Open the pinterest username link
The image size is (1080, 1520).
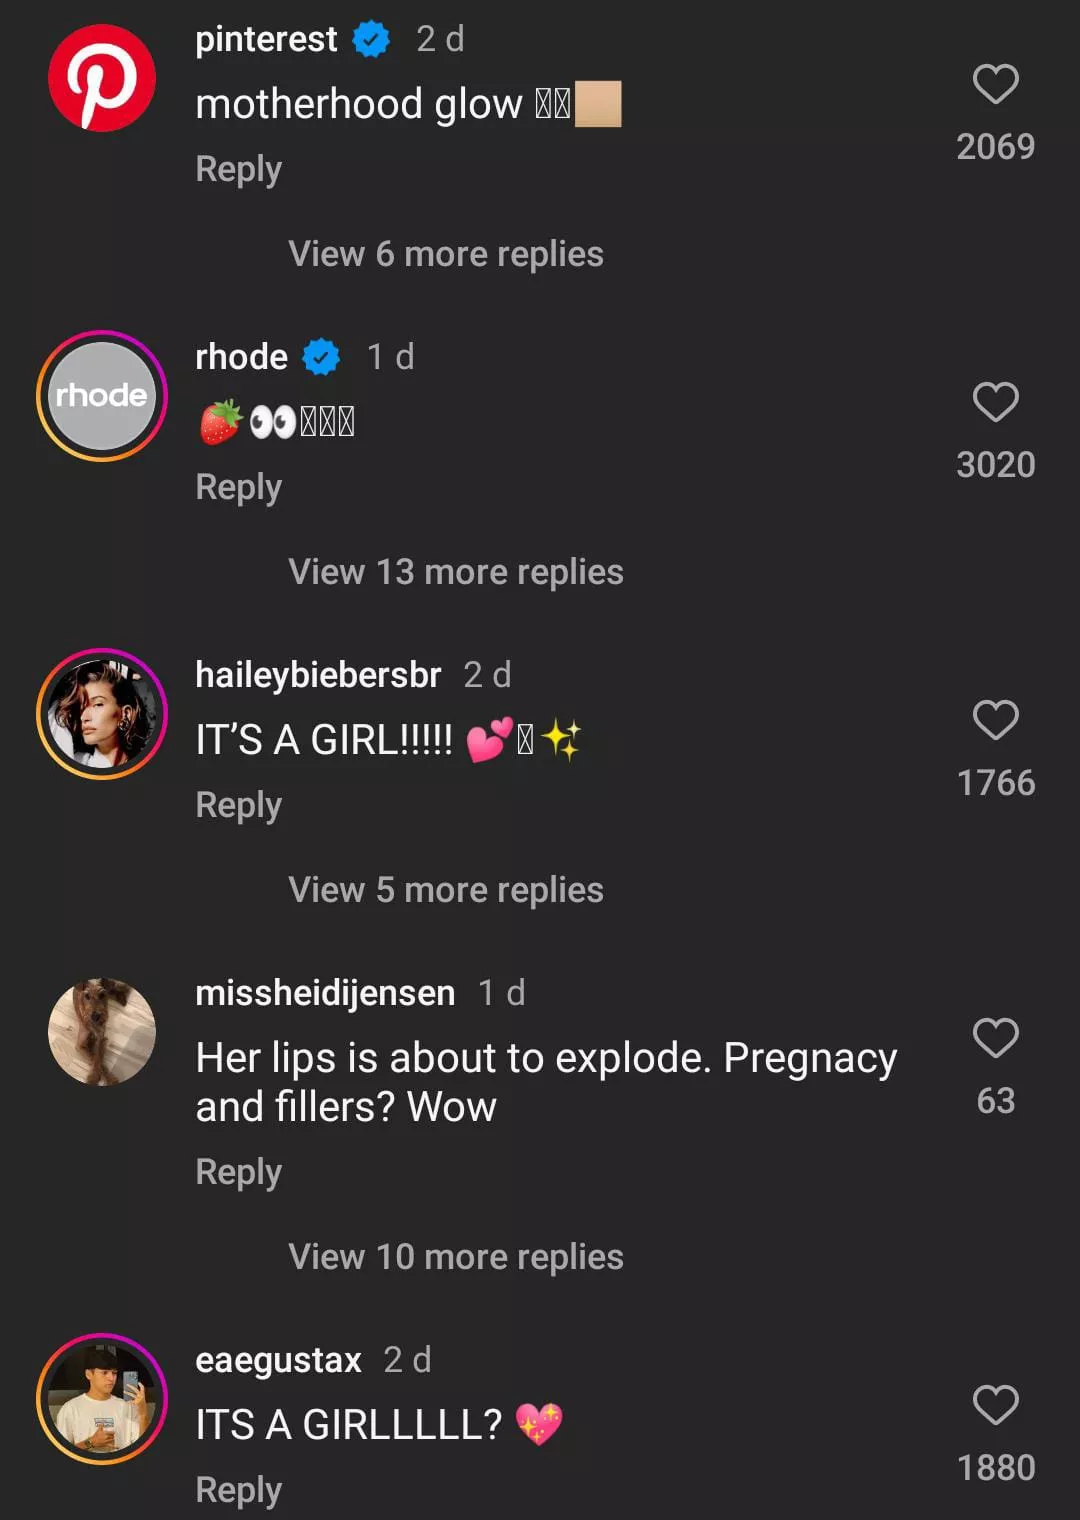pyautogui.click(x=266, y=39)
